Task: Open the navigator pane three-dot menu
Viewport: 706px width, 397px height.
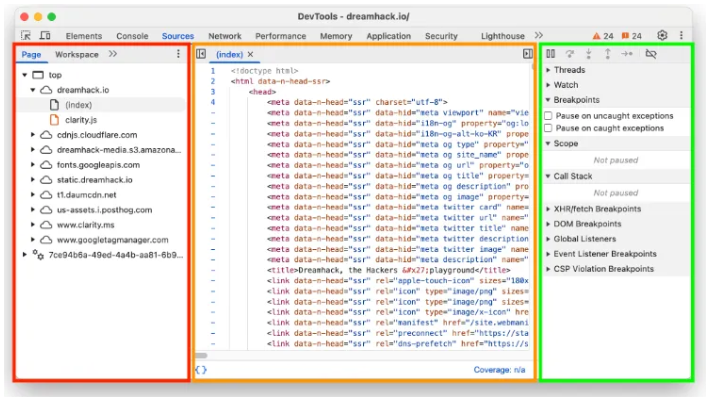Action: 178,54
